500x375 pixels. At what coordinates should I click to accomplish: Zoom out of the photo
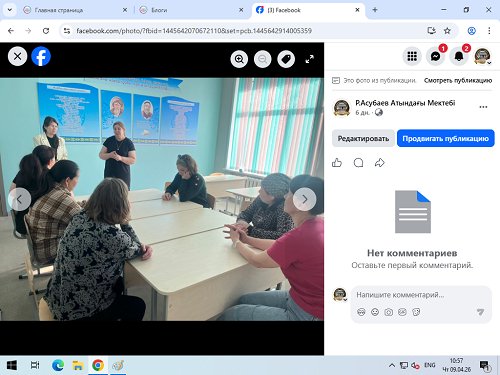(x=263, y=59)
